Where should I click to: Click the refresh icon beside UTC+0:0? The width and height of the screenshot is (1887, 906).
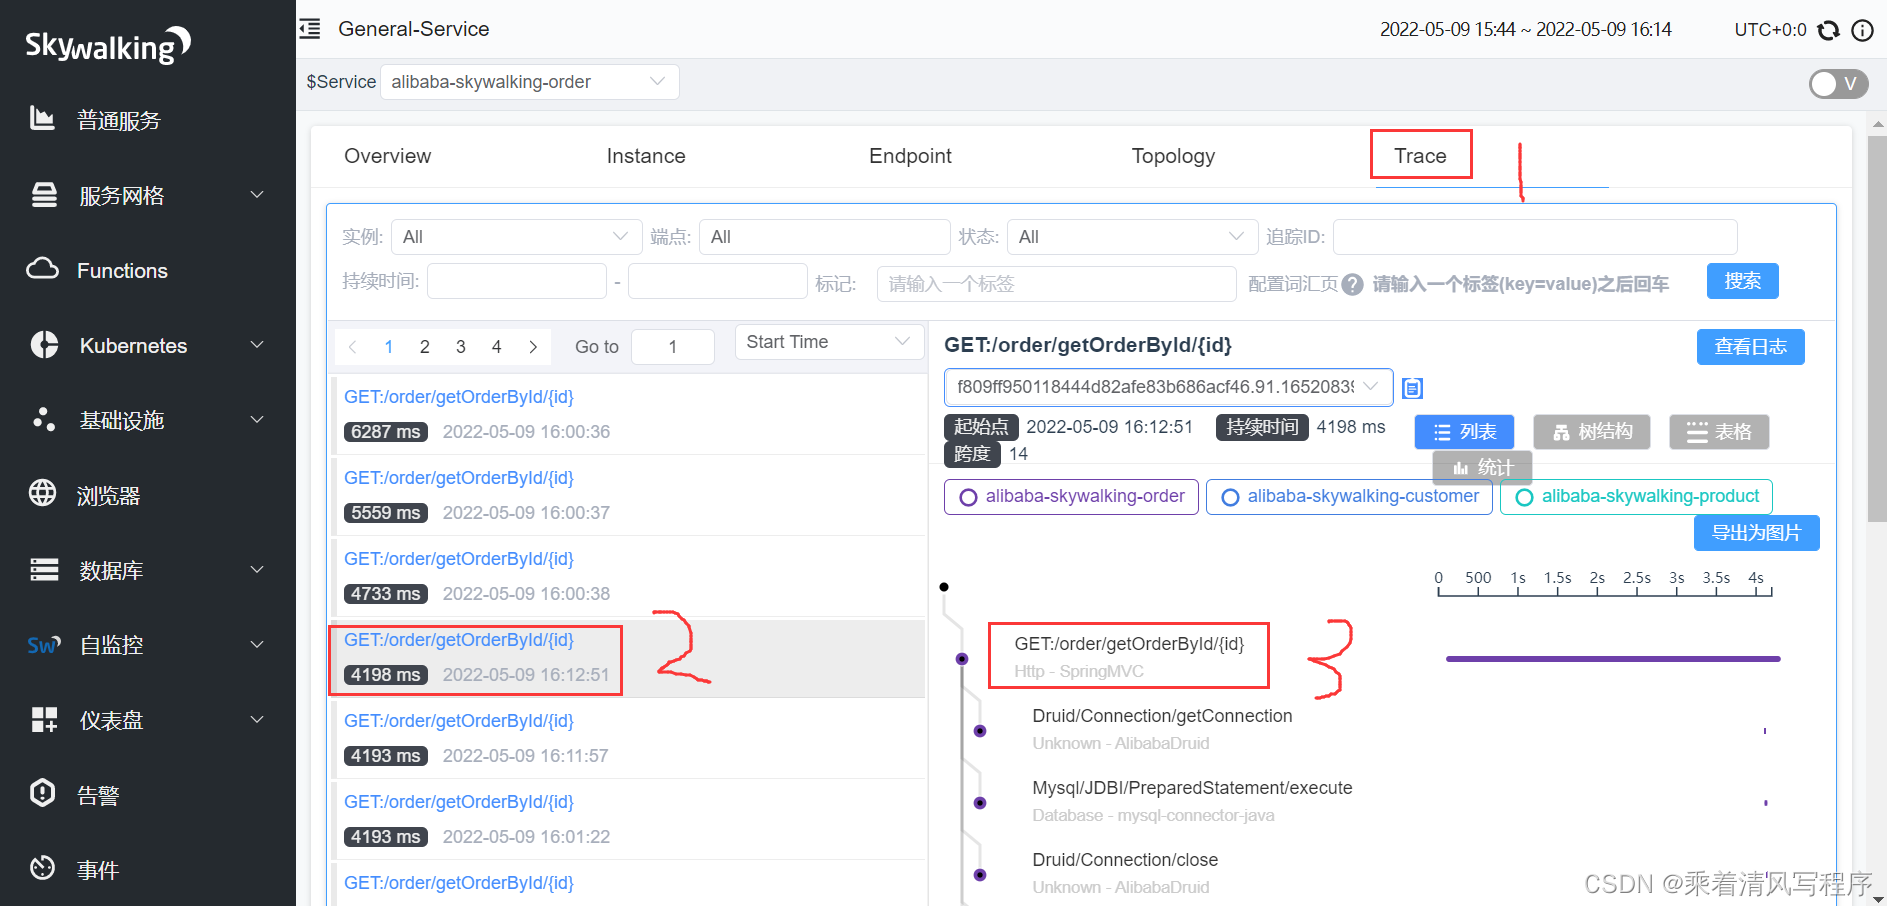1829,30
